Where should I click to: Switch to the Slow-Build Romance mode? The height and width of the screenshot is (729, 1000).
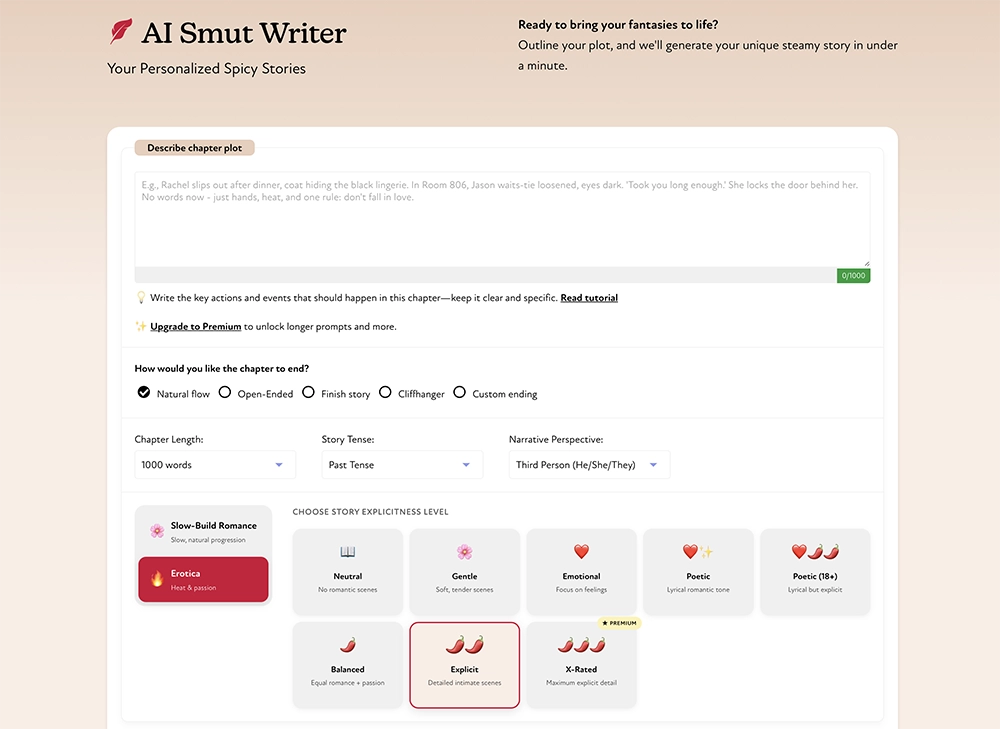(x=204, y=531)
